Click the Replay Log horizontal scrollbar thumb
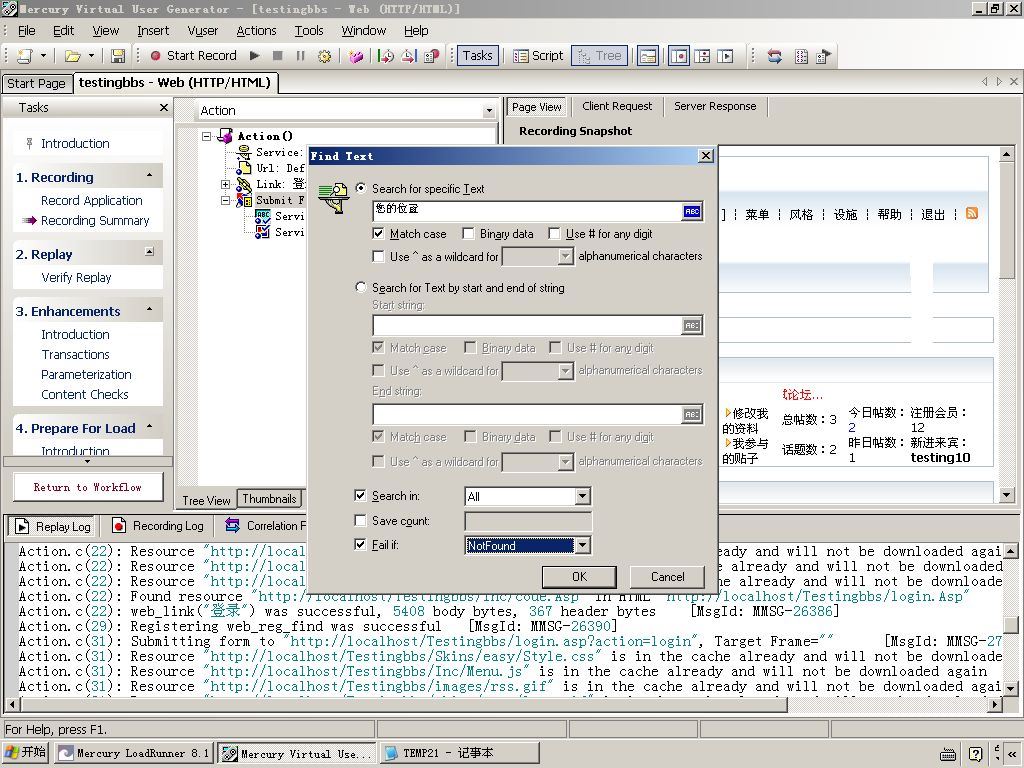The image size is (1024, 768). [x=403, y=705]
